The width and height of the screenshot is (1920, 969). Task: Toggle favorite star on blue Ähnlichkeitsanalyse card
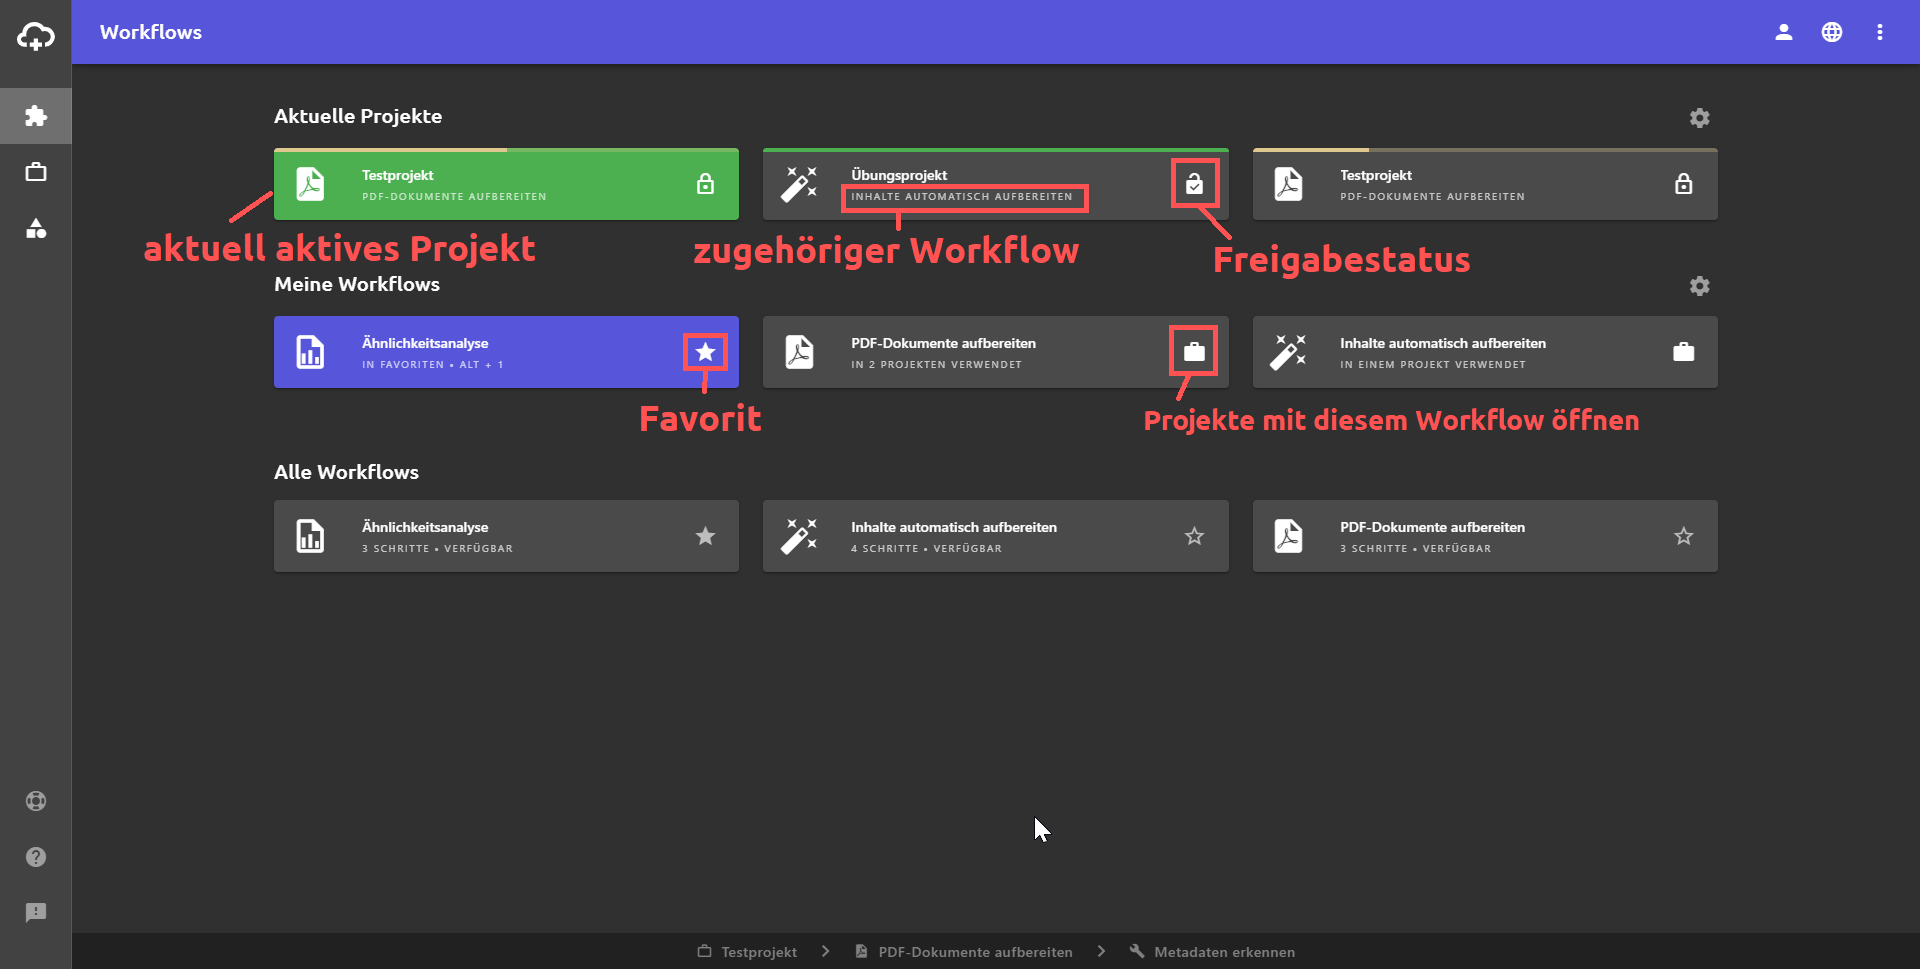pyautogui.click(x=706, y=352)
